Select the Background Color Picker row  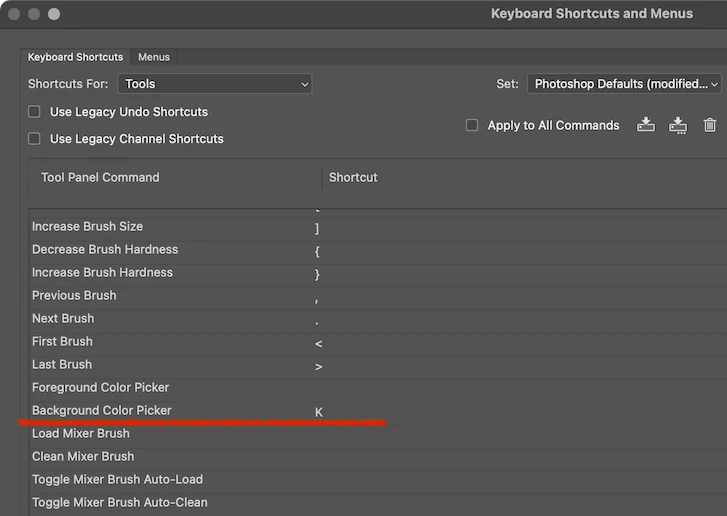click(378, 414)
